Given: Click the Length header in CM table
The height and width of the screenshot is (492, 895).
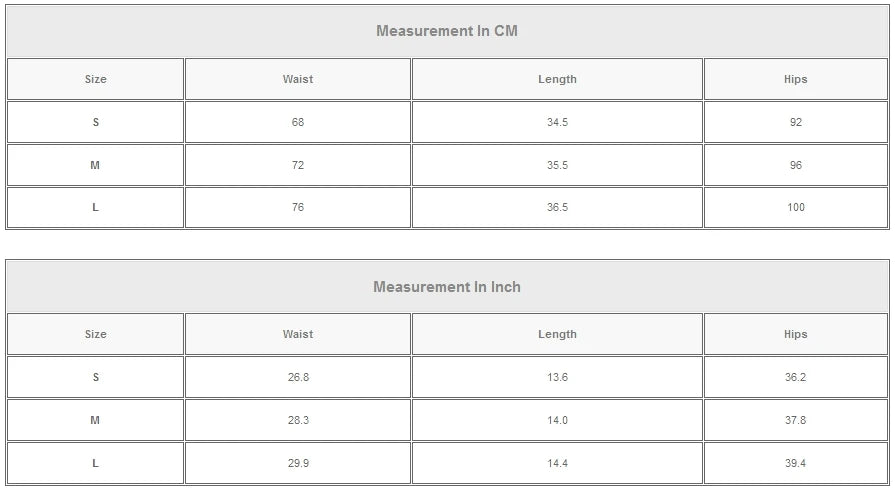Looking at the screenshot, I should tap(557, 79).
